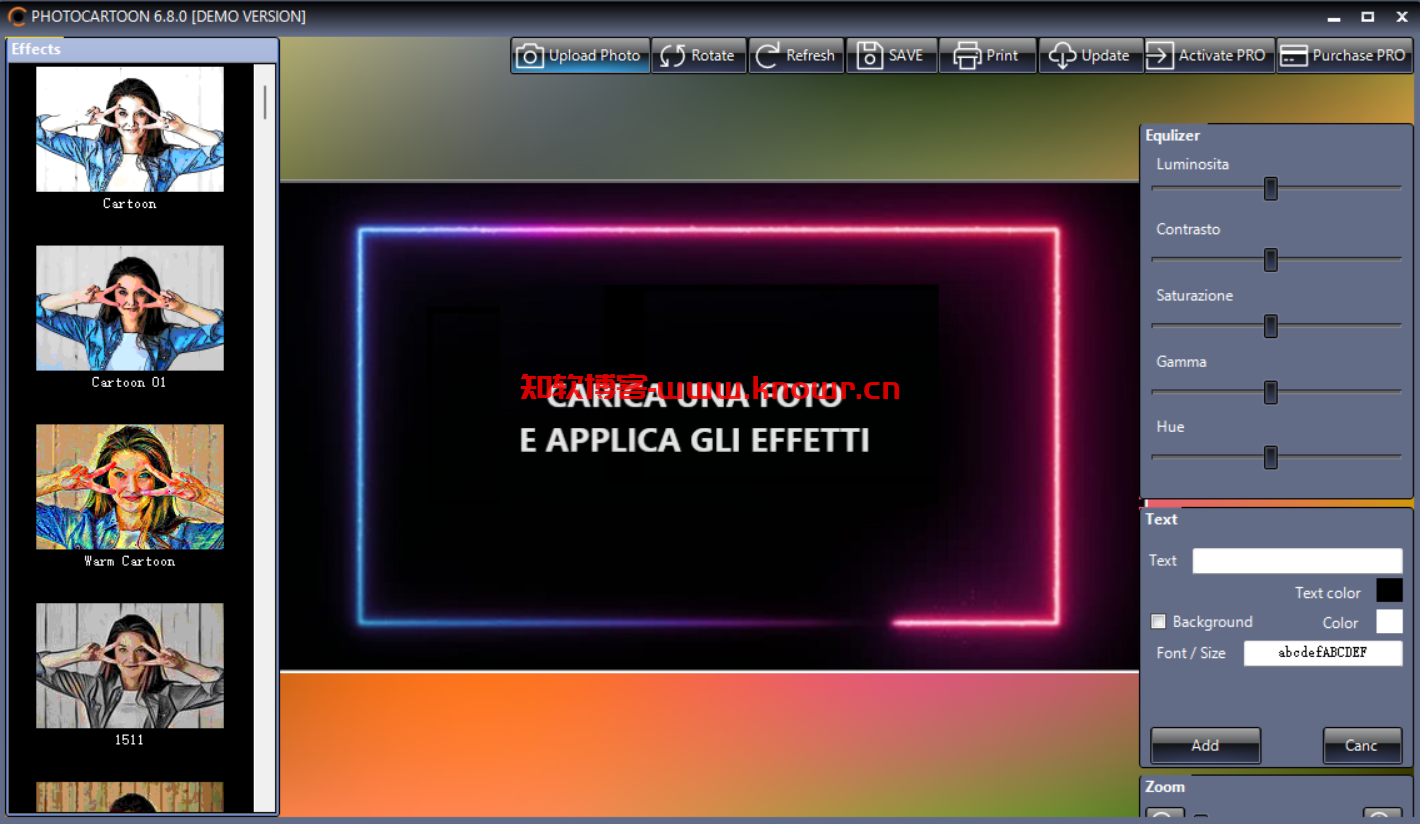Open the black Text color swatch

[1389, 590]
